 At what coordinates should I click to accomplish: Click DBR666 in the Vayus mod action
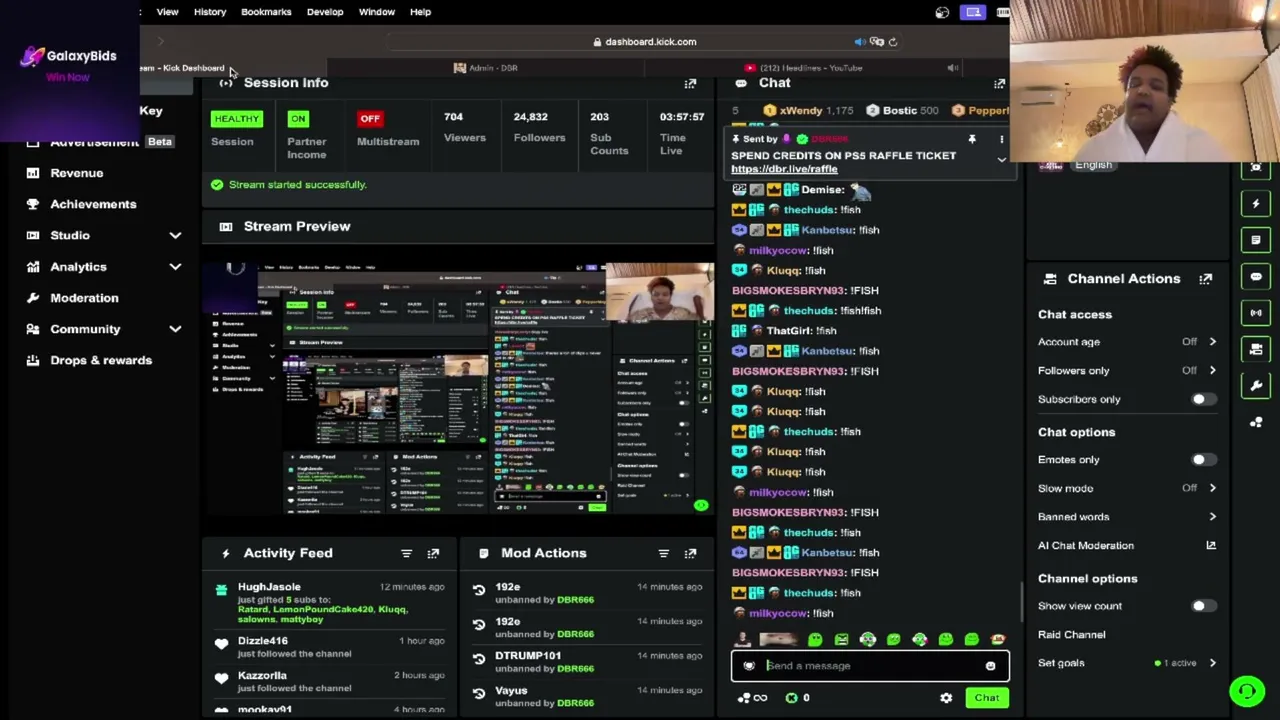point(575,703)
